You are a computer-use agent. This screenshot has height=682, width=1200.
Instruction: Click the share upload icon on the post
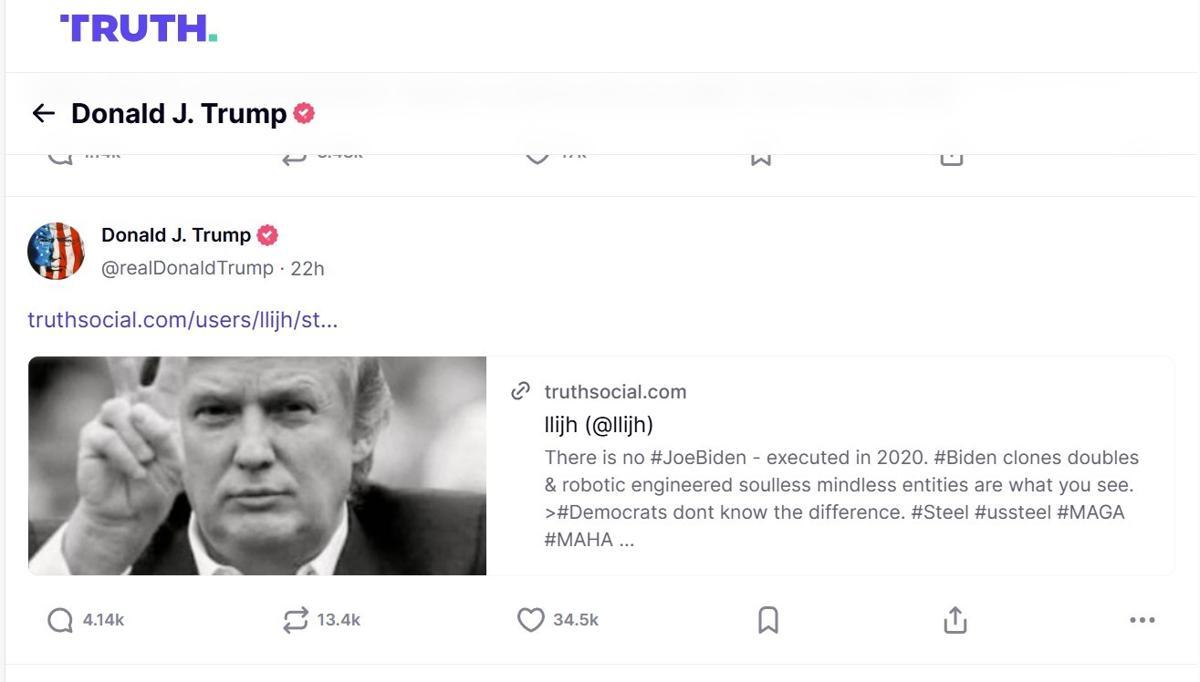coord(955,620)
